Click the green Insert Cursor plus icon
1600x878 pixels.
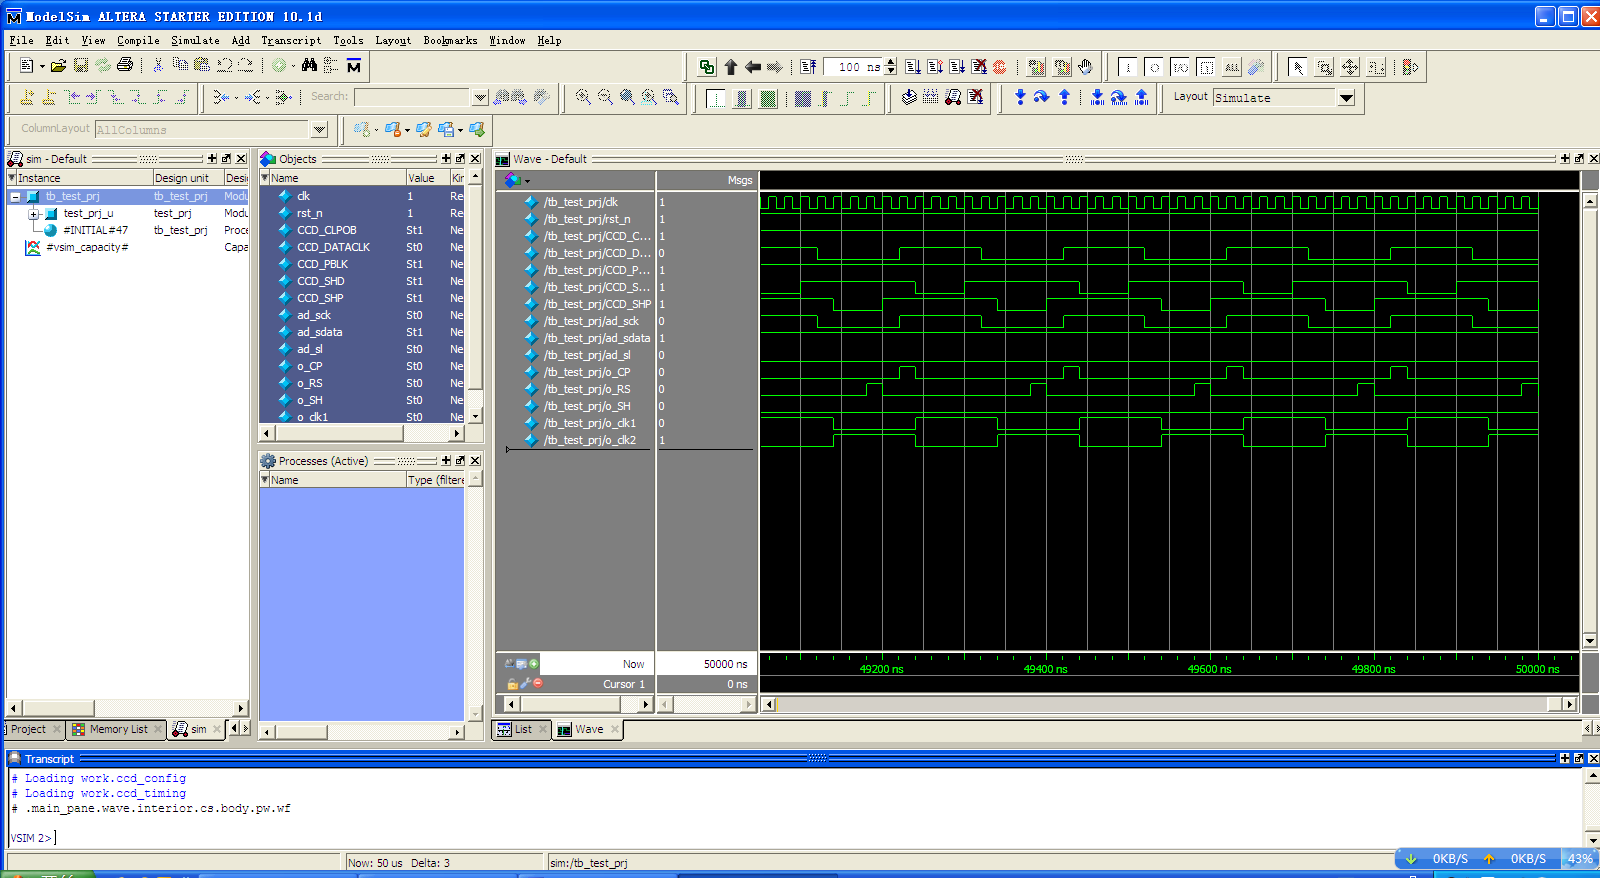(534, 663)
